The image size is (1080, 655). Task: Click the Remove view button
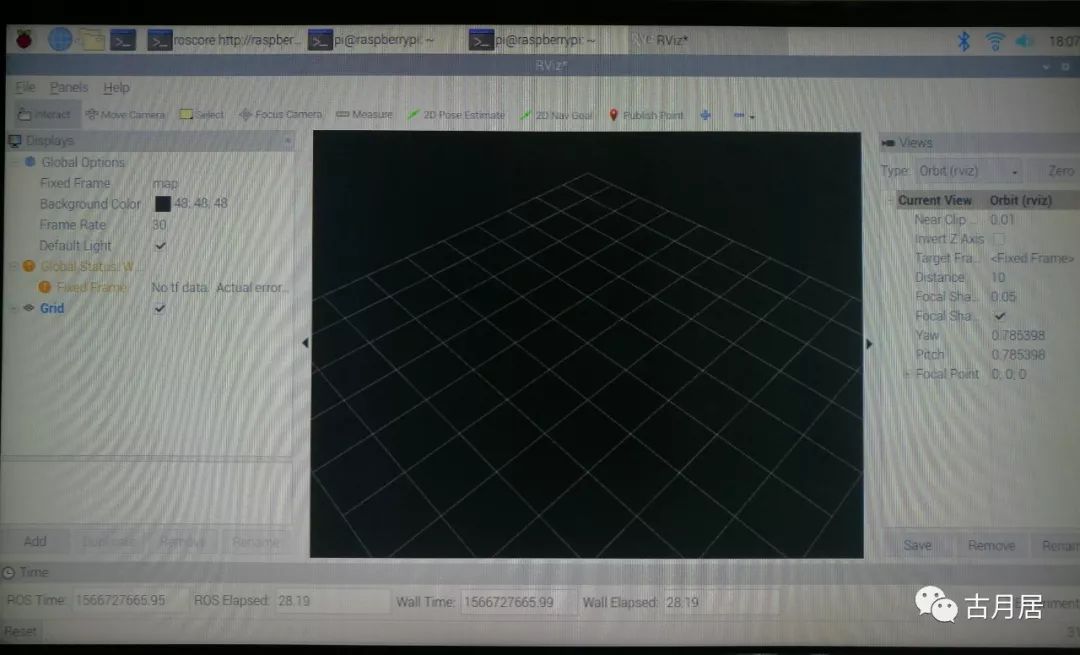[x=991, y=545]
